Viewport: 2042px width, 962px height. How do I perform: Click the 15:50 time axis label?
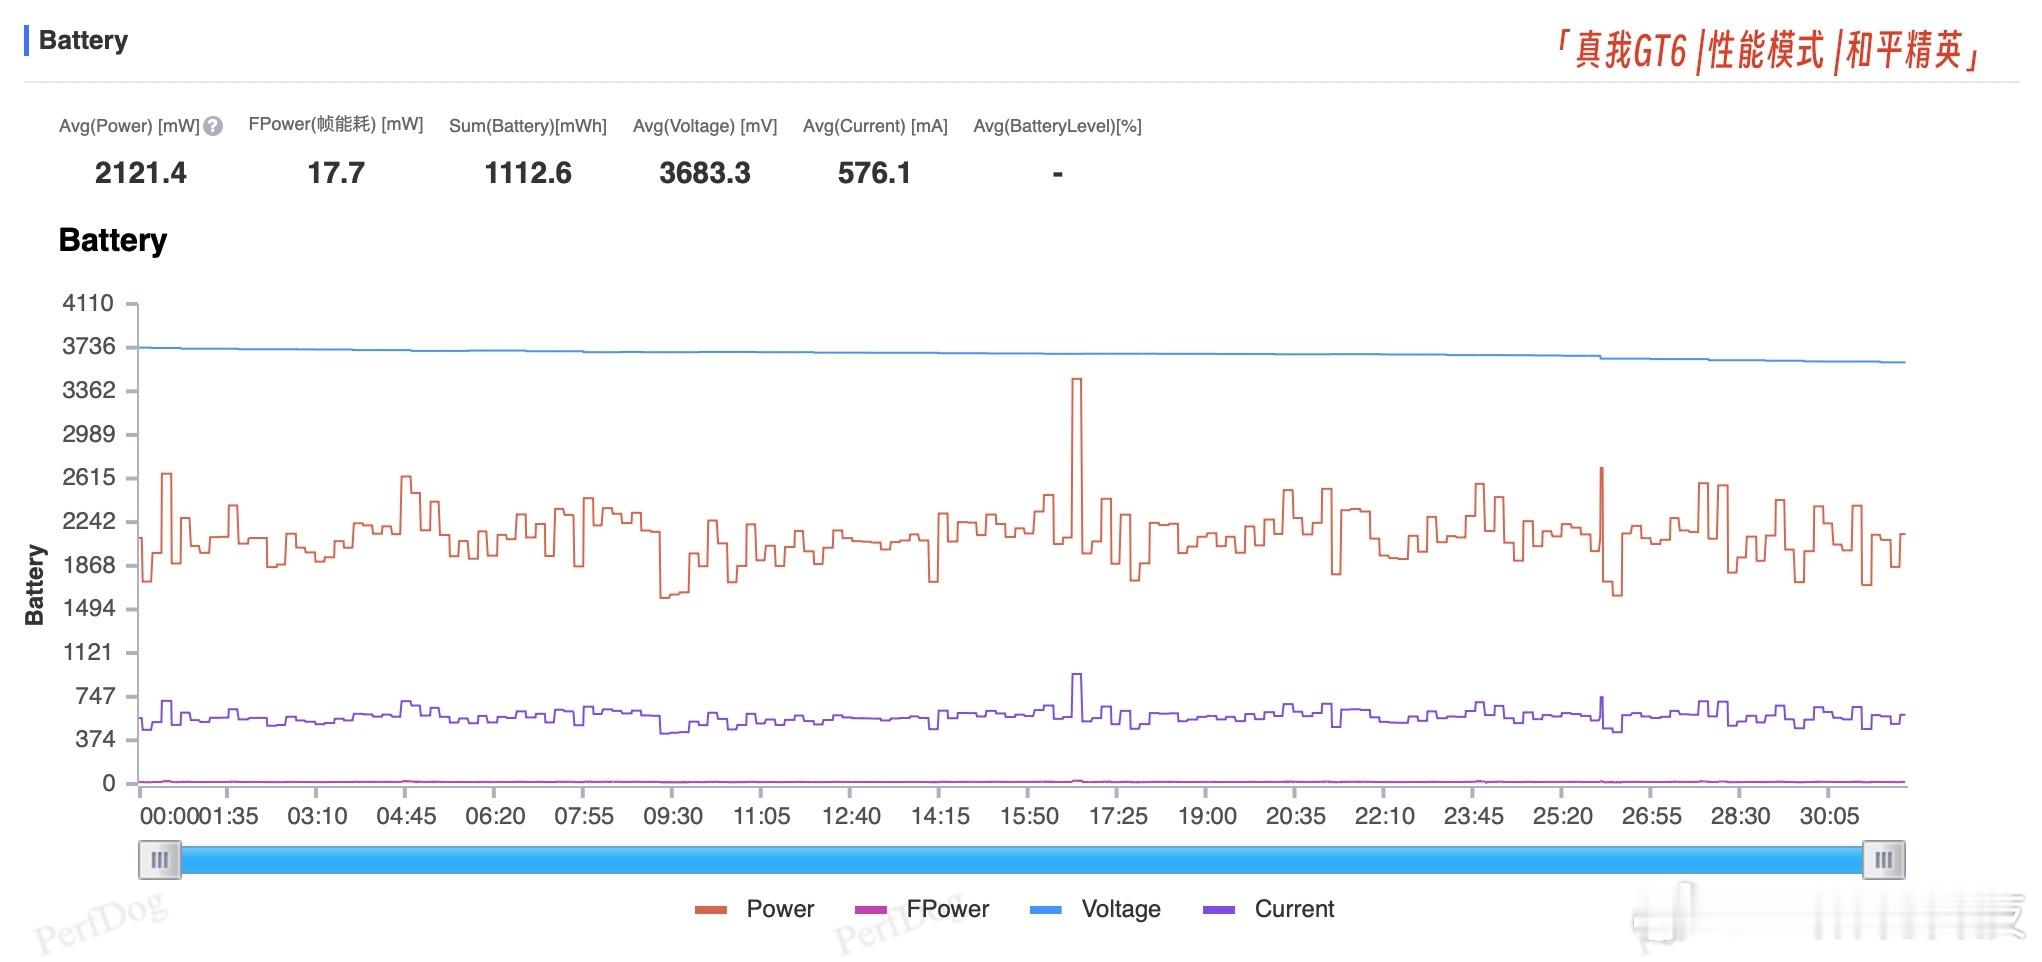tap(1029, 816)
